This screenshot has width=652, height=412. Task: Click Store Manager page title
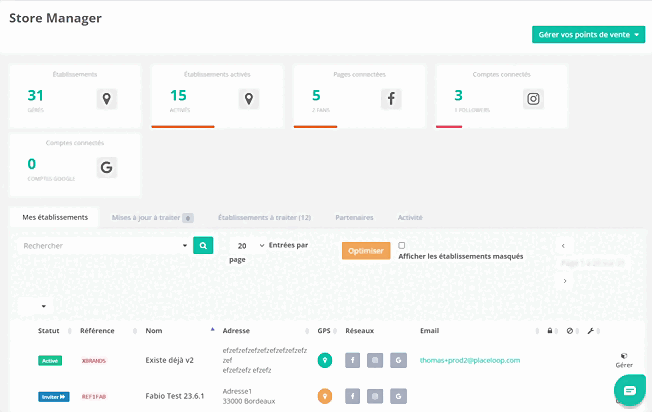(55, 18)
